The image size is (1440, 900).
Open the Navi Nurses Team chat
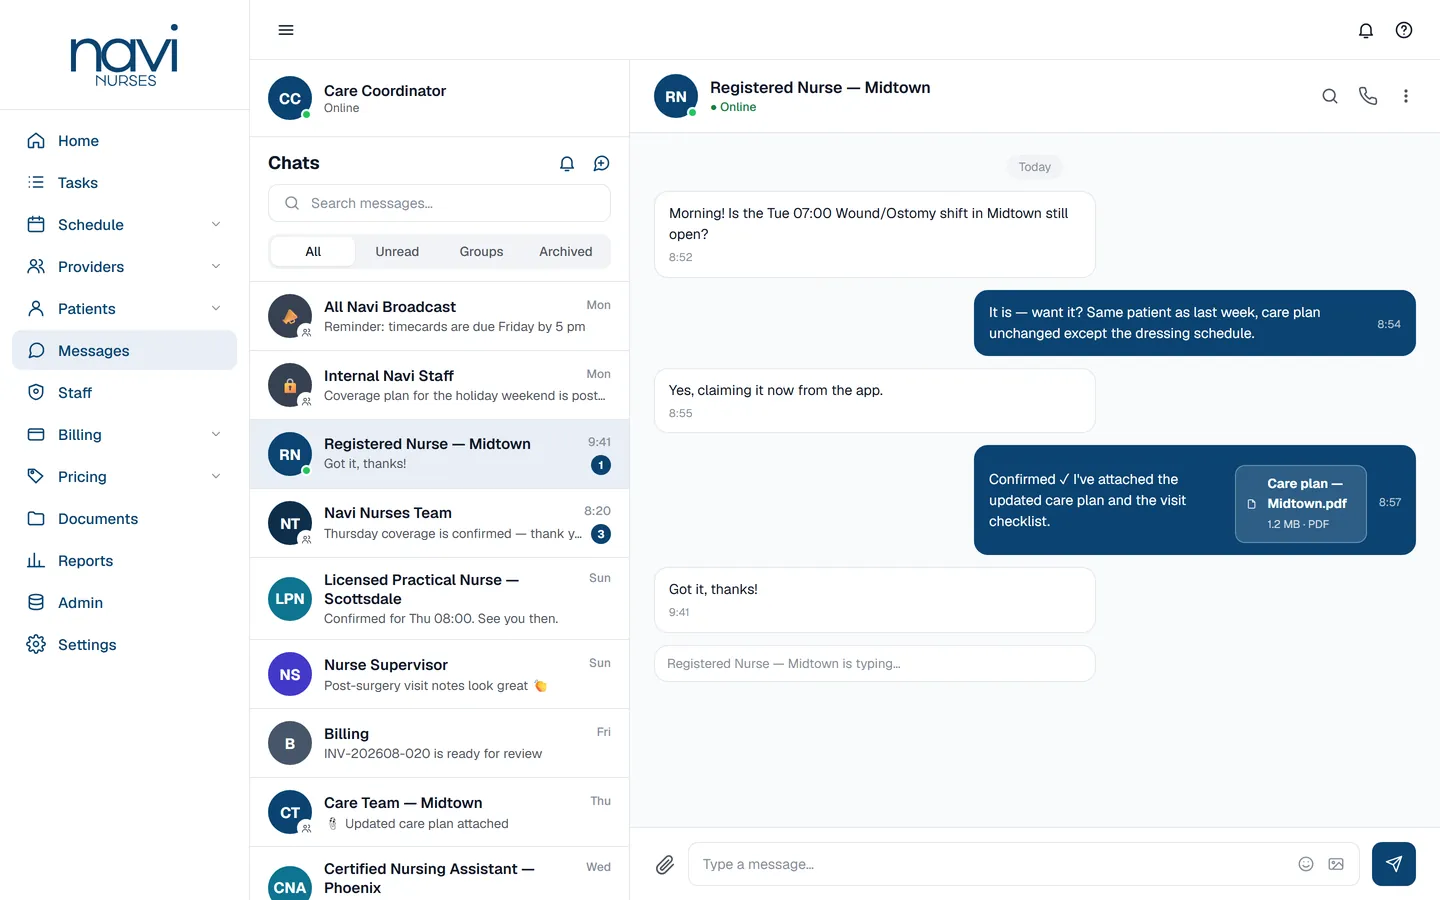tap(439, 523)
